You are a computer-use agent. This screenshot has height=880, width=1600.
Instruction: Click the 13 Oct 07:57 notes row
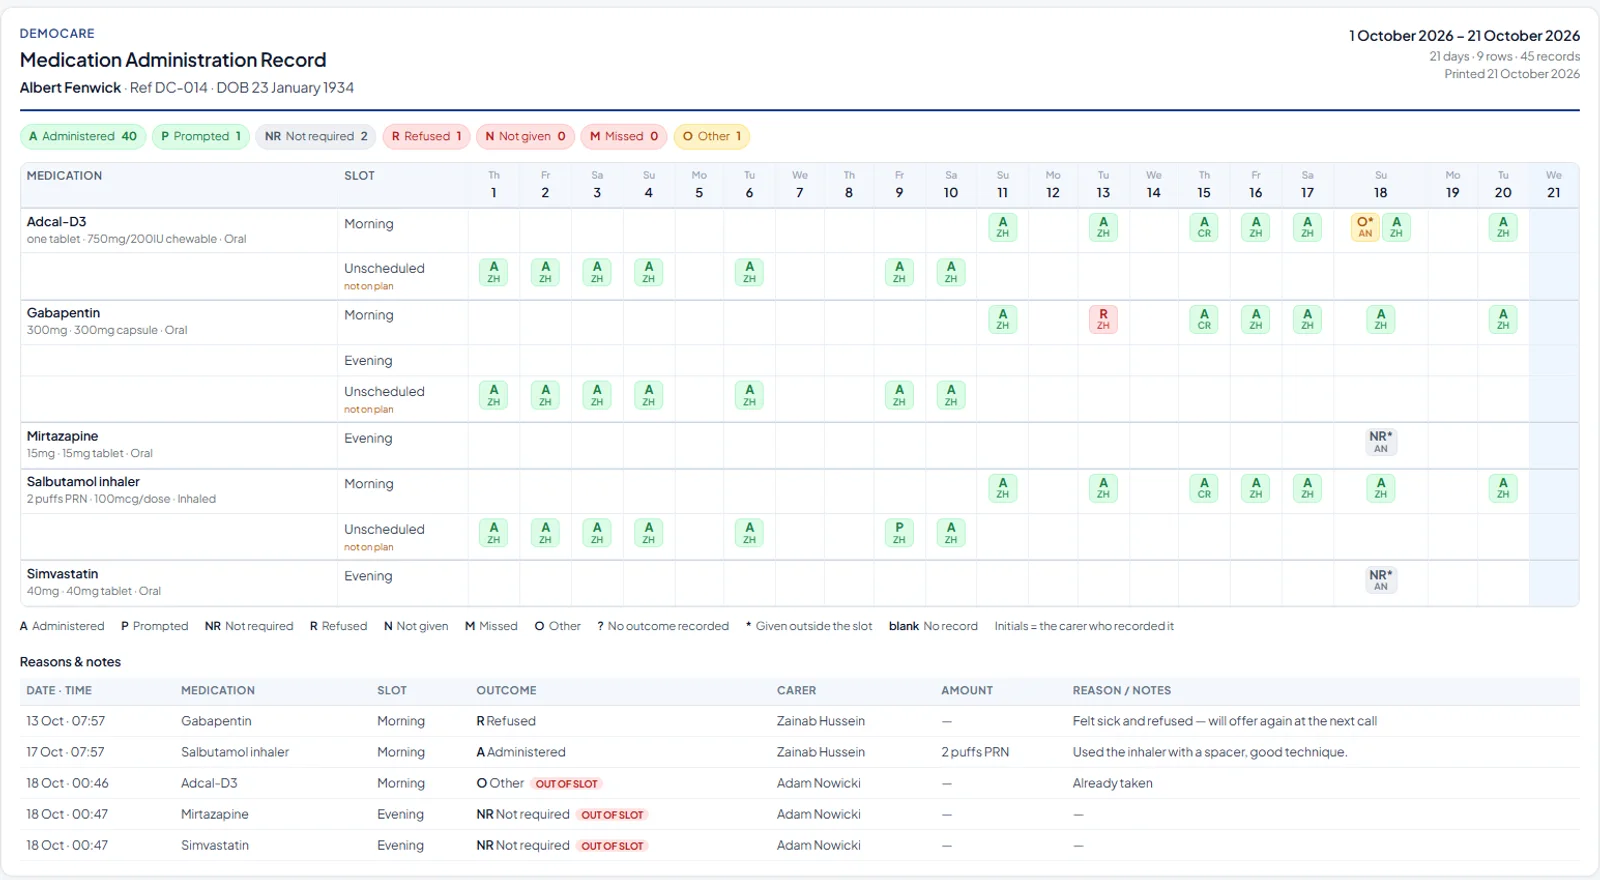(x=800, y=721)
